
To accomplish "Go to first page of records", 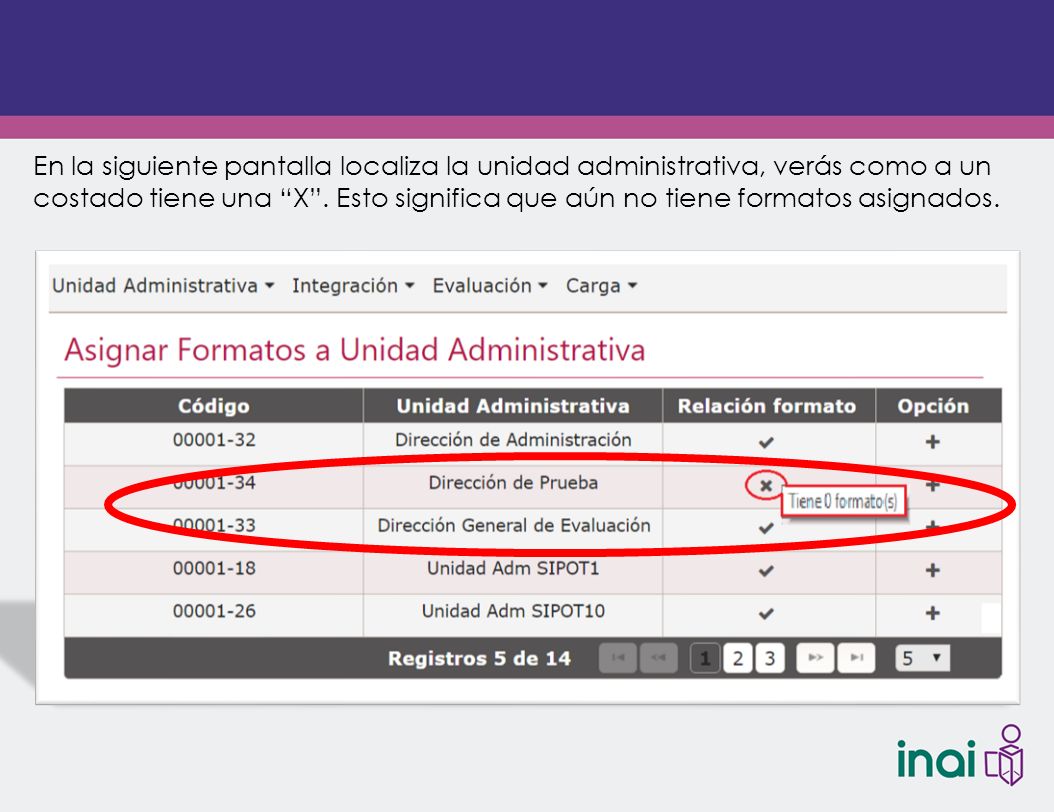I will 618,658.
